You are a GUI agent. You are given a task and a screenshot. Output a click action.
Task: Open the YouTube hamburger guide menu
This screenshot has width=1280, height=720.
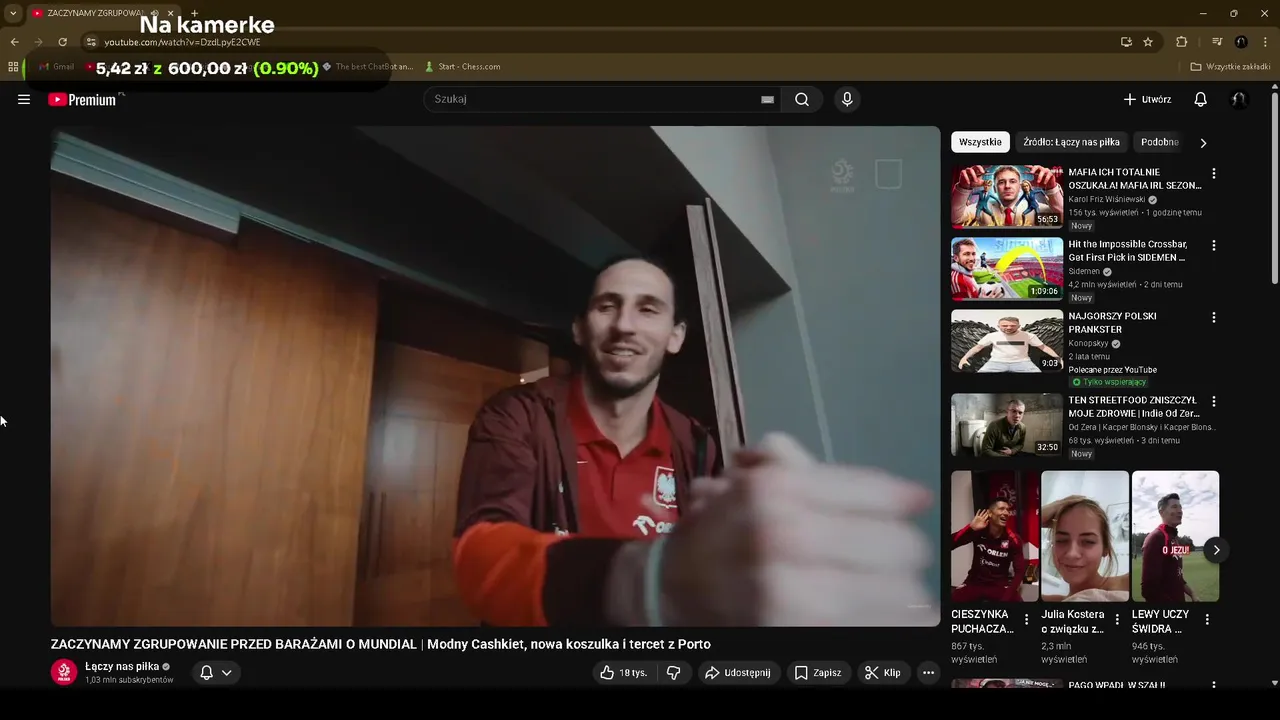[24, 99]
